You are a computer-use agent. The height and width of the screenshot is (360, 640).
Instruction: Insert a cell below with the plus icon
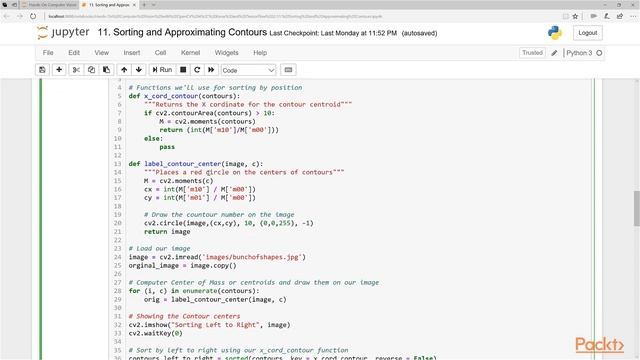tap(59, 70)
